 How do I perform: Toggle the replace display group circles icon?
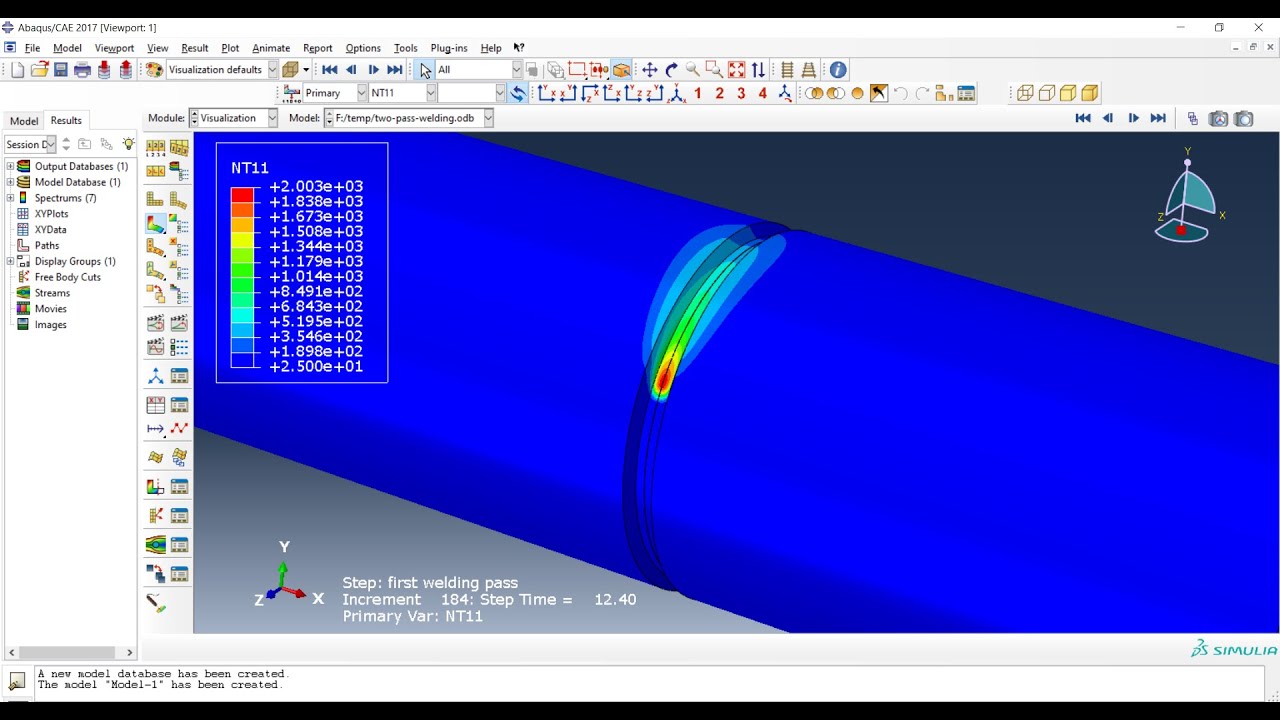coord(814,93)
